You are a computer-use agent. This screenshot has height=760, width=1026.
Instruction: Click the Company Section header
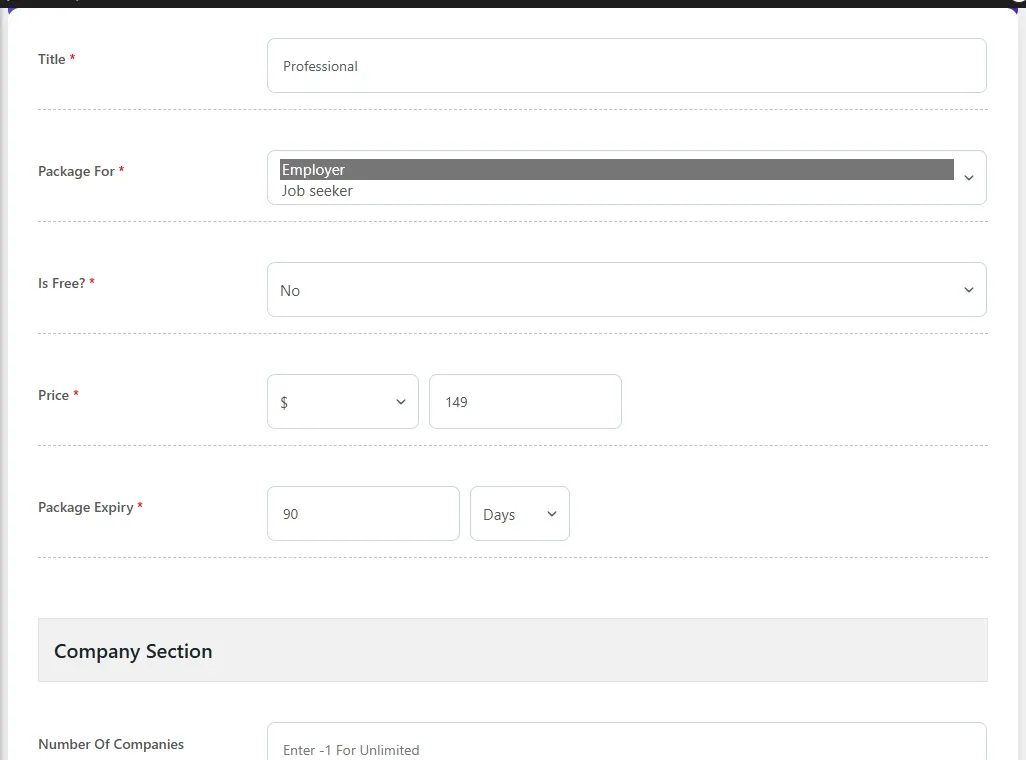(512, 651)
